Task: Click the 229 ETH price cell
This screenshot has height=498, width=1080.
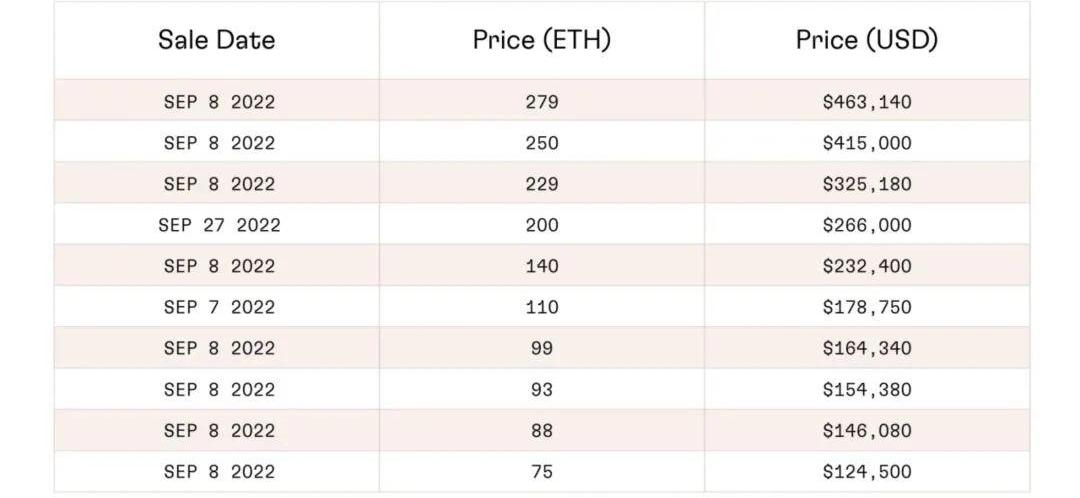Action: point(541,184)
